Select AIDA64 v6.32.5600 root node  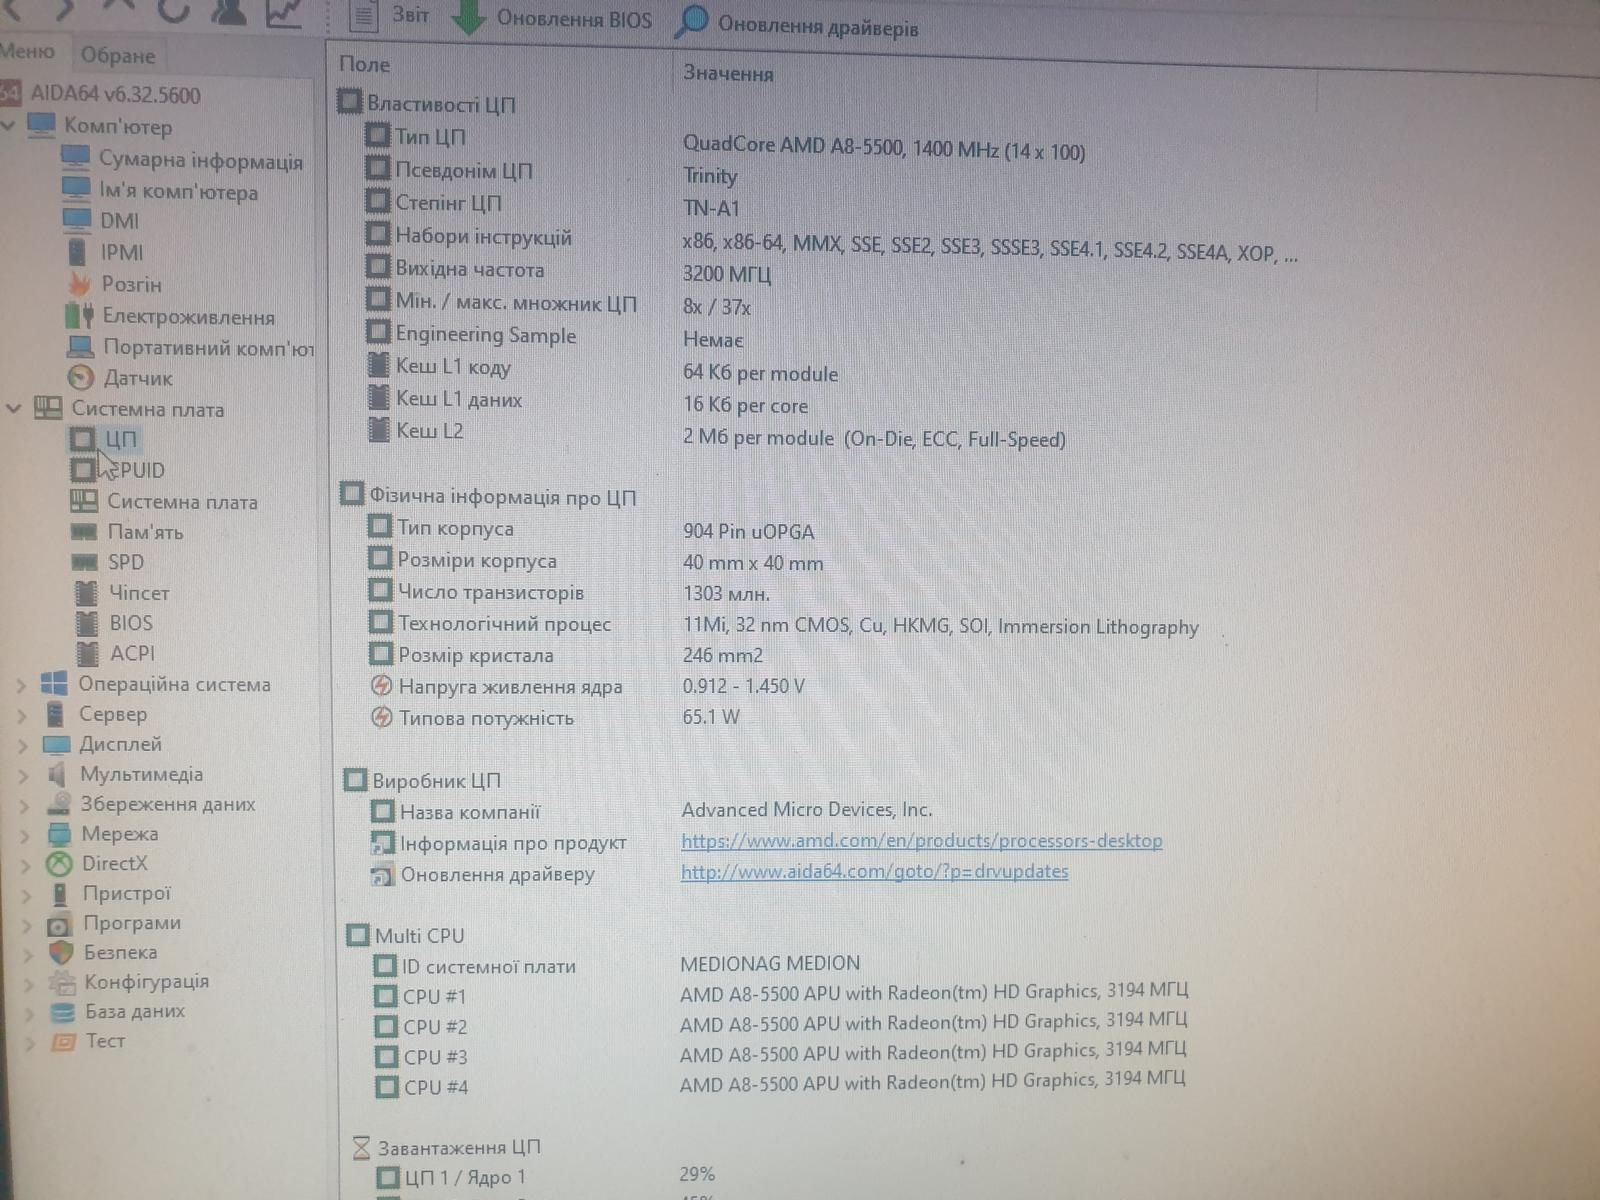114,95
